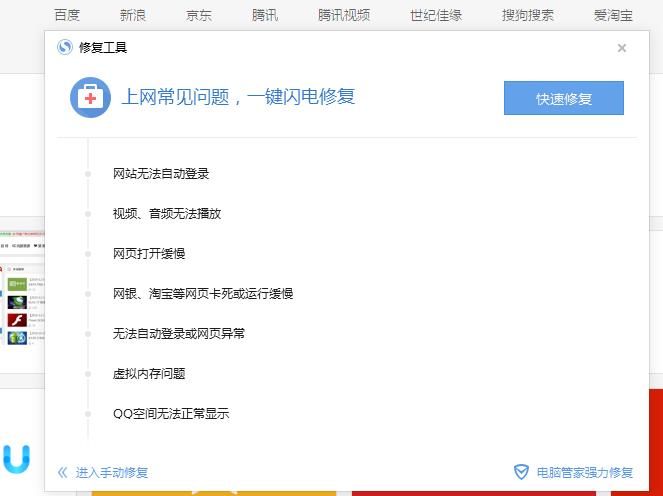
Task: Select 视频、音频无法播放 item
Action: point(167,214)
